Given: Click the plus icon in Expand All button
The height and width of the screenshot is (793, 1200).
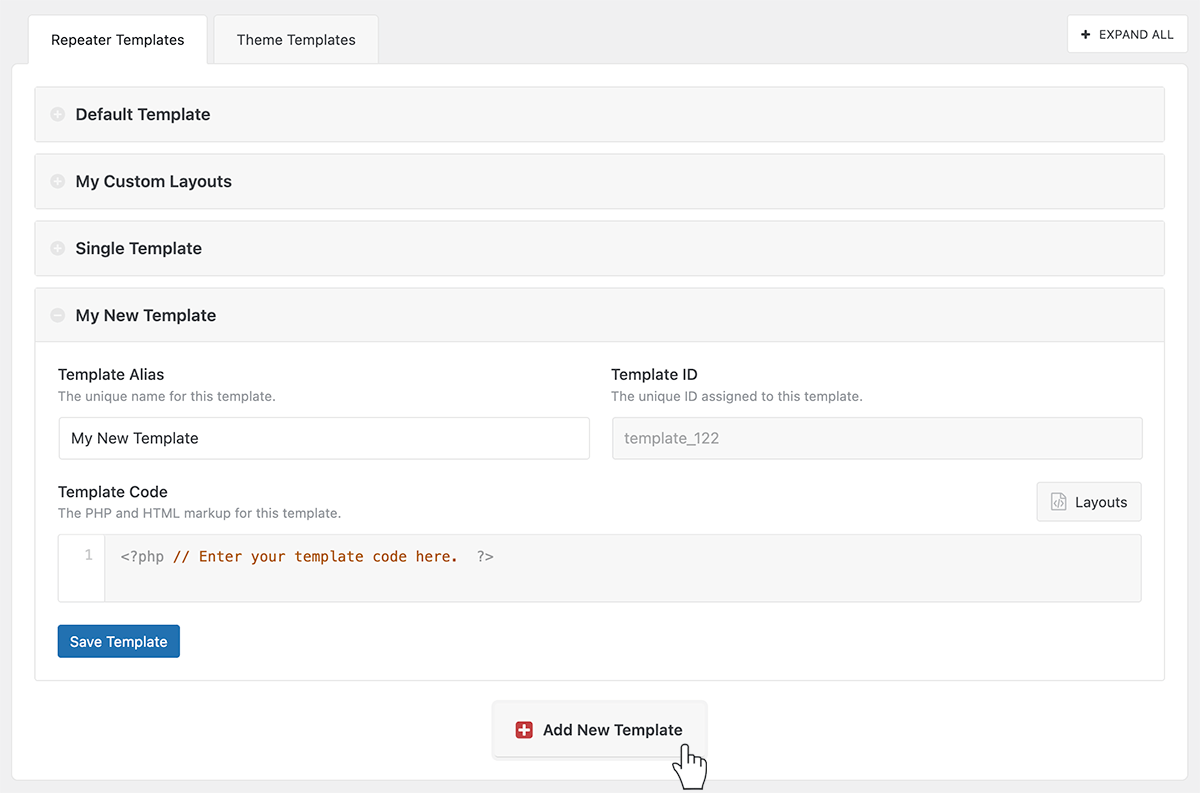Looking at the screenshot, I should (1086, 34).
